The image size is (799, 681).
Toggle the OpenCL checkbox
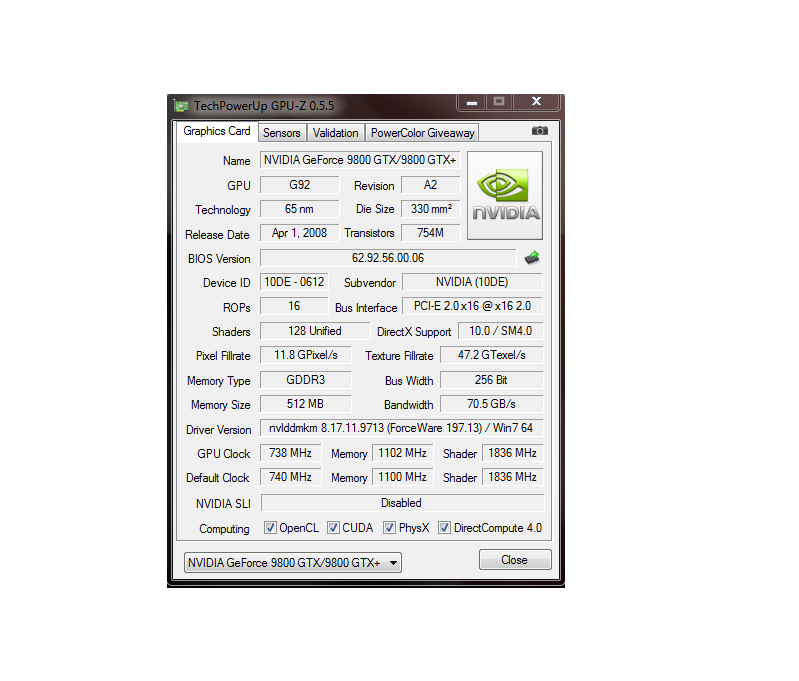tap(270, 528)
